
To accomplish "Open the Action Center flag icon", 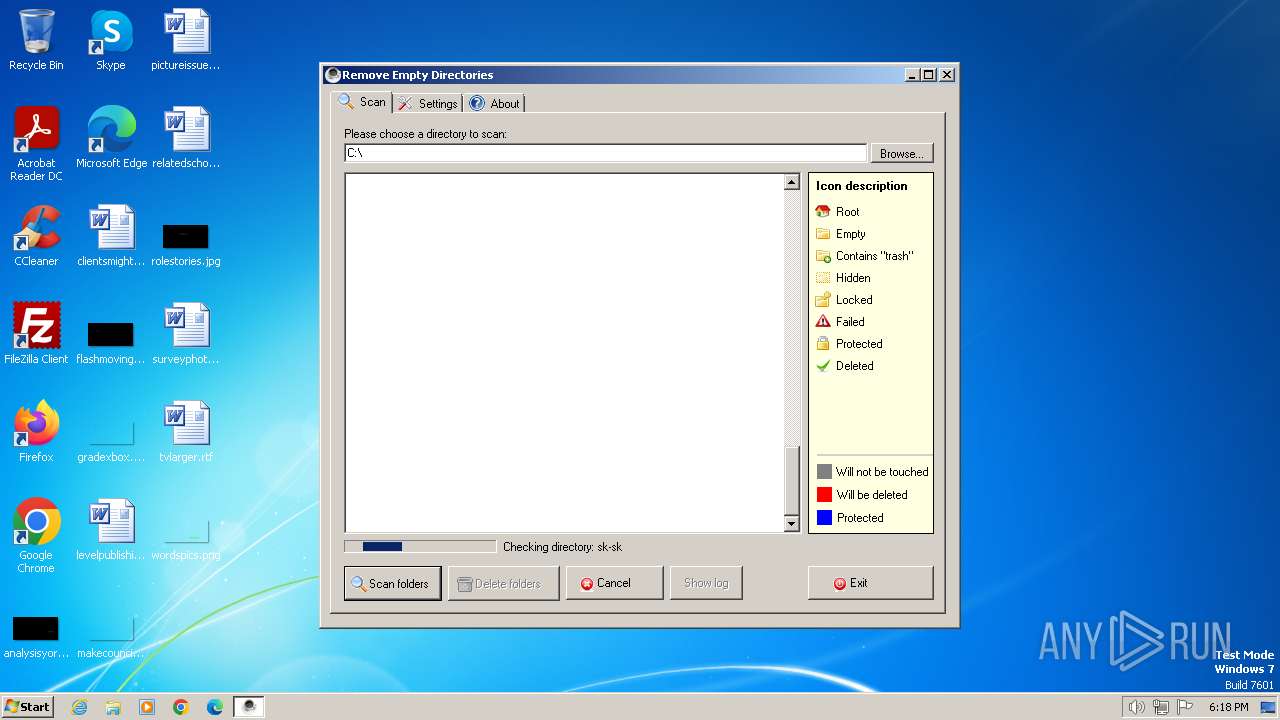I will click(1185, 707).
